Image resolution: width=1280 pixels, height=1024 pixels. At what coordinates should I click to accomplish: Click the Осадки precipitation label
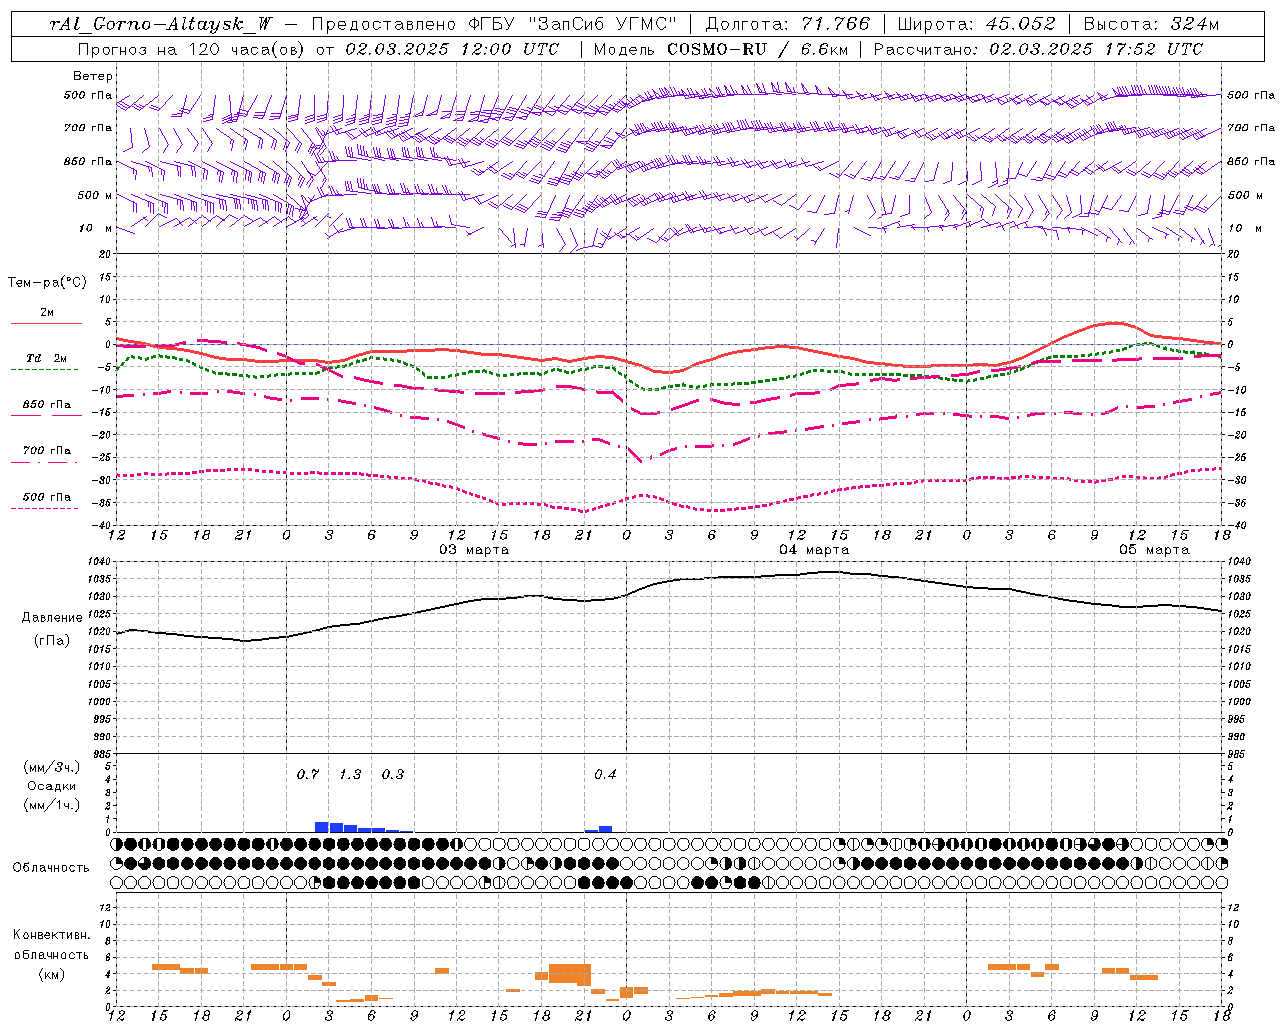coord(51,786)
